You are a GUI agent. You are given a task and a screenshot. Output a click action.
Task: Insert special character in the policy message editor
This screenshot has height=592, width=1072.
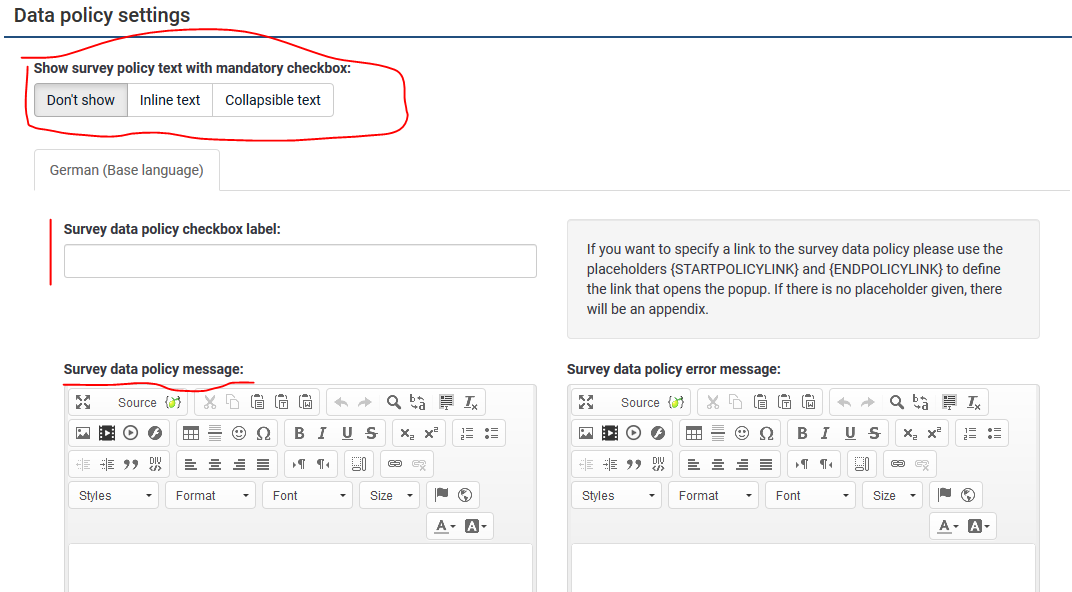[263, 433]
